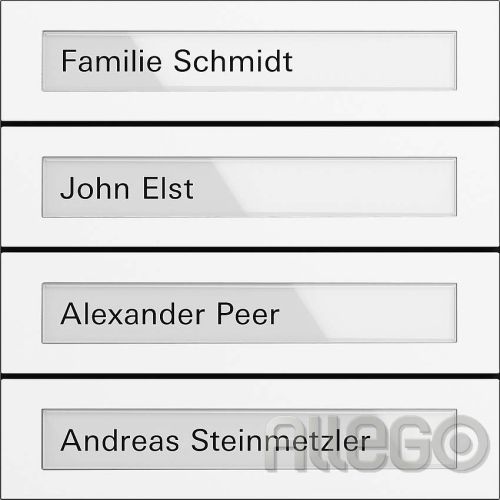Select the word Familie on the nameplate
This screenshot has height=500, width=500.
click(112, 61)
